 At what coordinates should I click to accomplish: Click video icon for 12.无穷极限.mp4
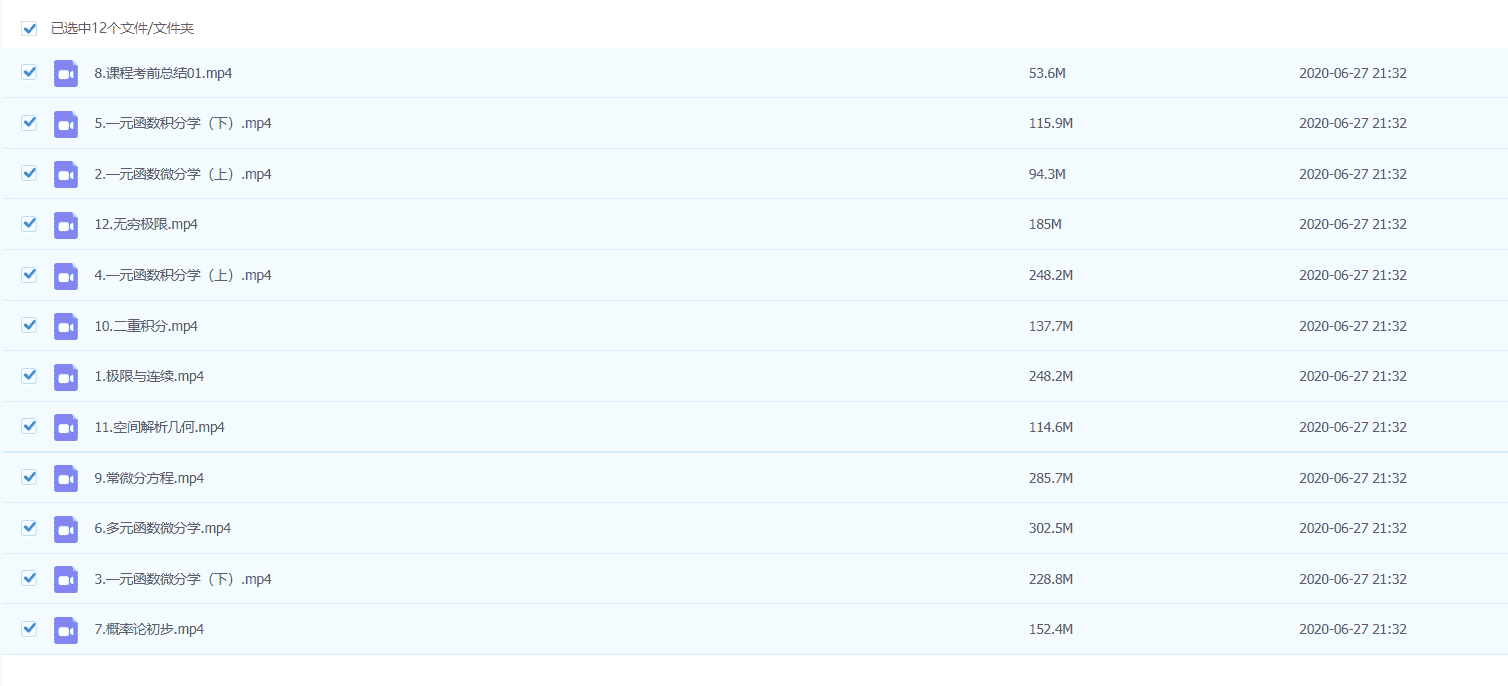pos(66,225)
